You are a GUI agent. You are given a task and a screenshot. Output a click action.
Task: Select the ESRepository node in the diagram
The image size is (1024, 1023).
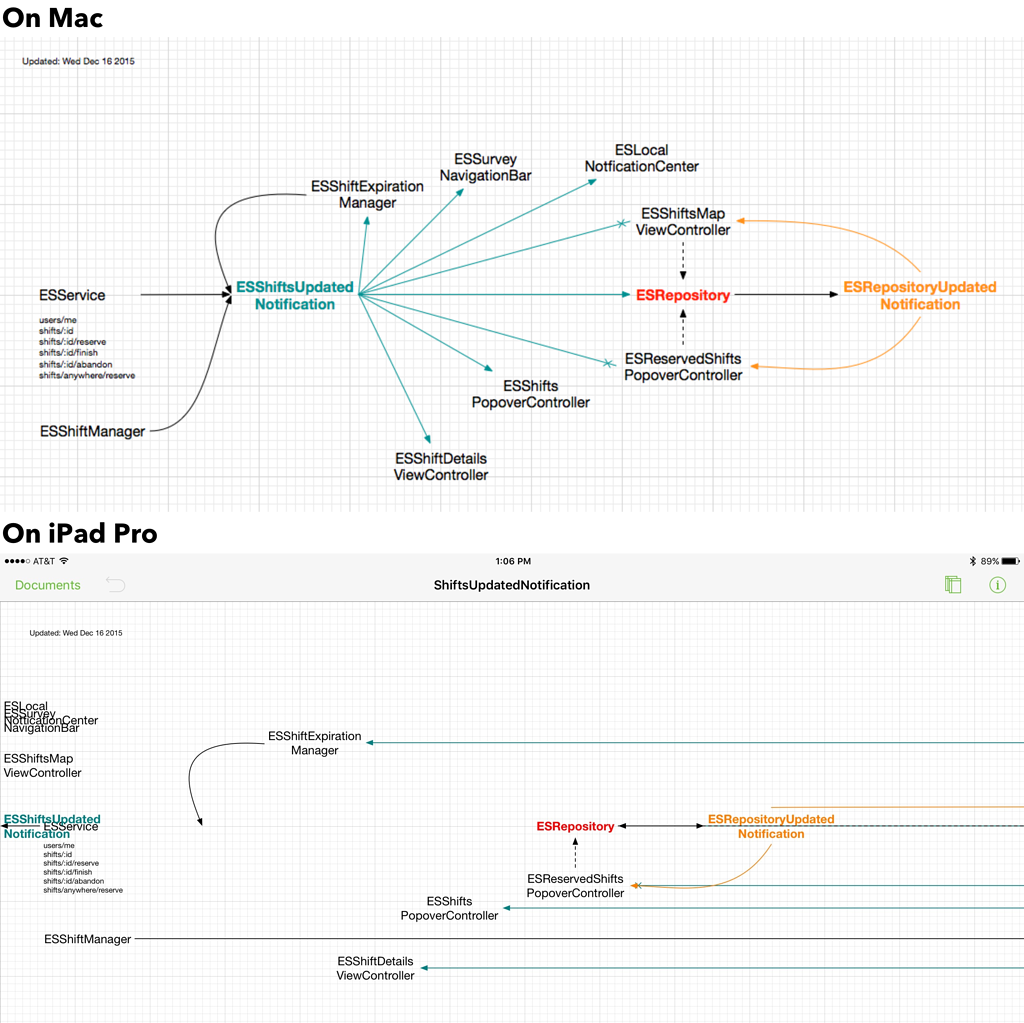tap(683, 295)
